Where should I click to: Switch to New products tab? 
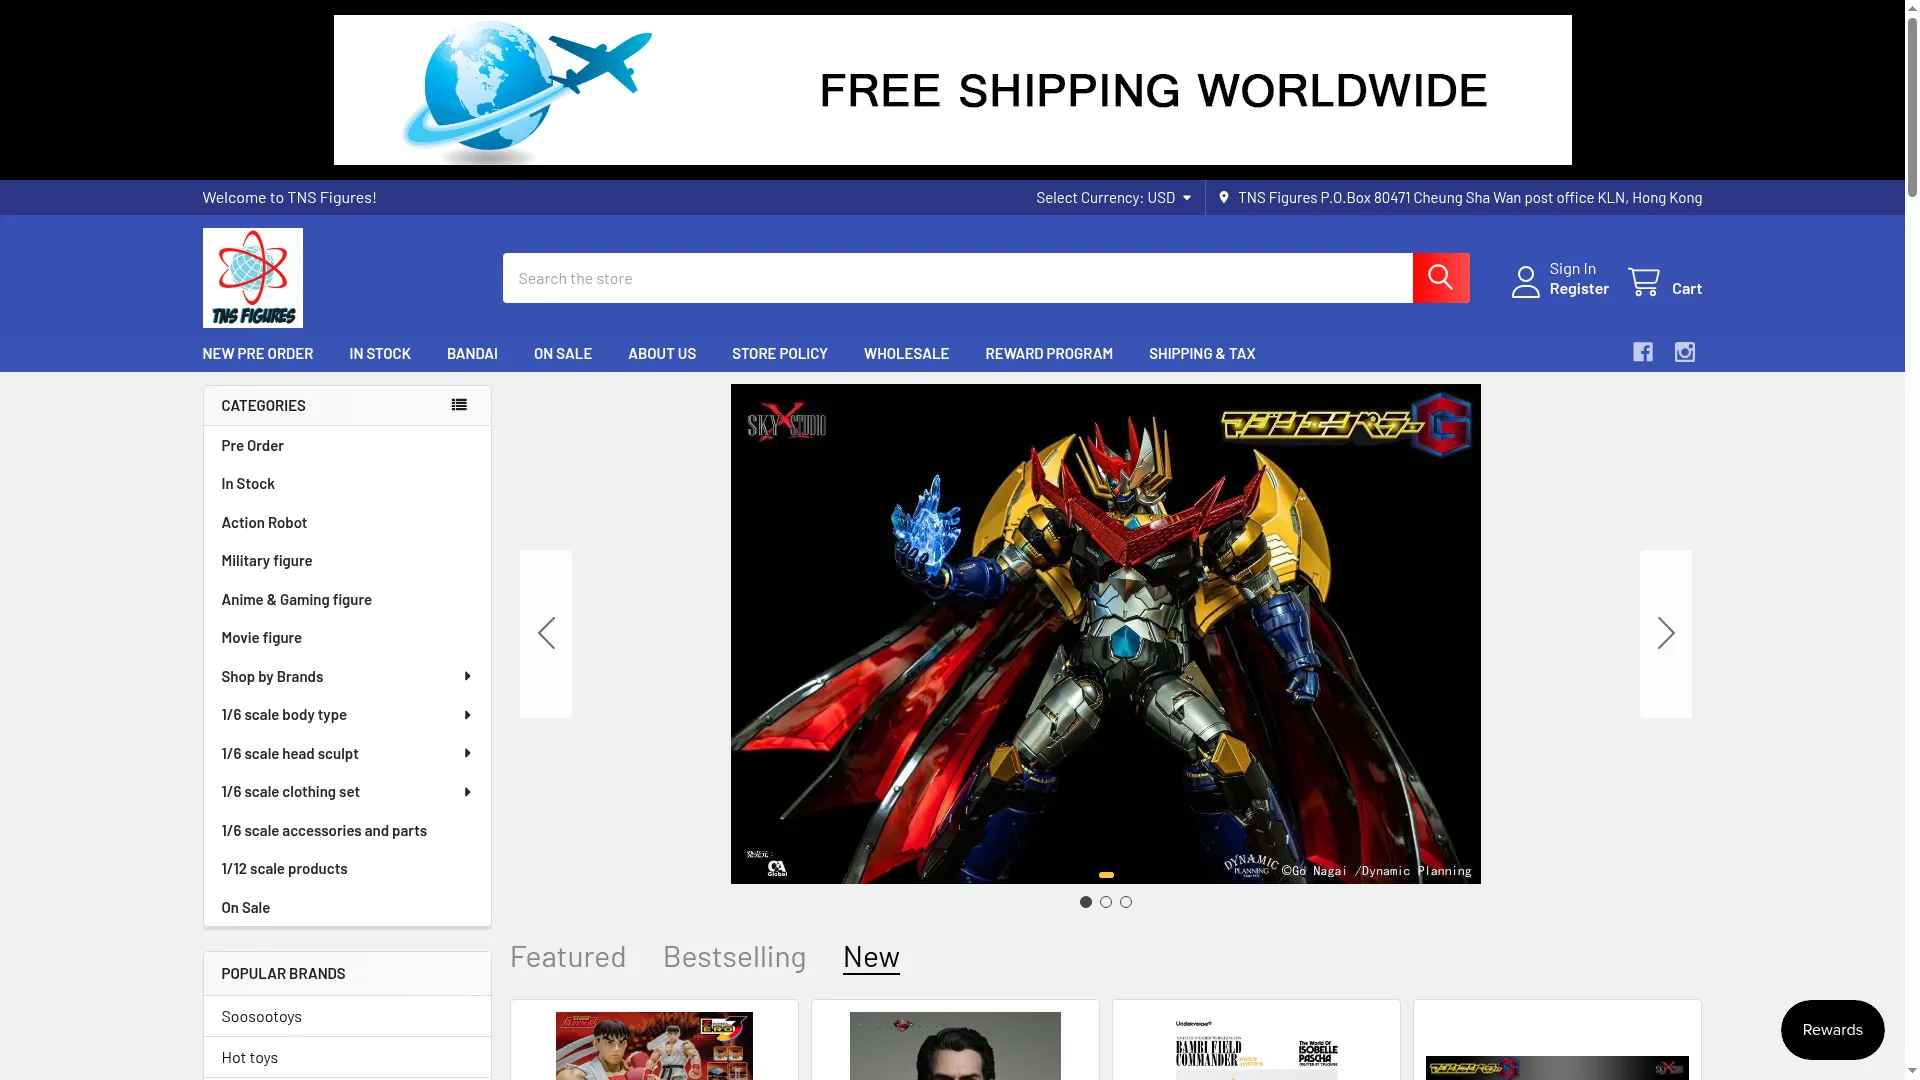tap(871, 957)
